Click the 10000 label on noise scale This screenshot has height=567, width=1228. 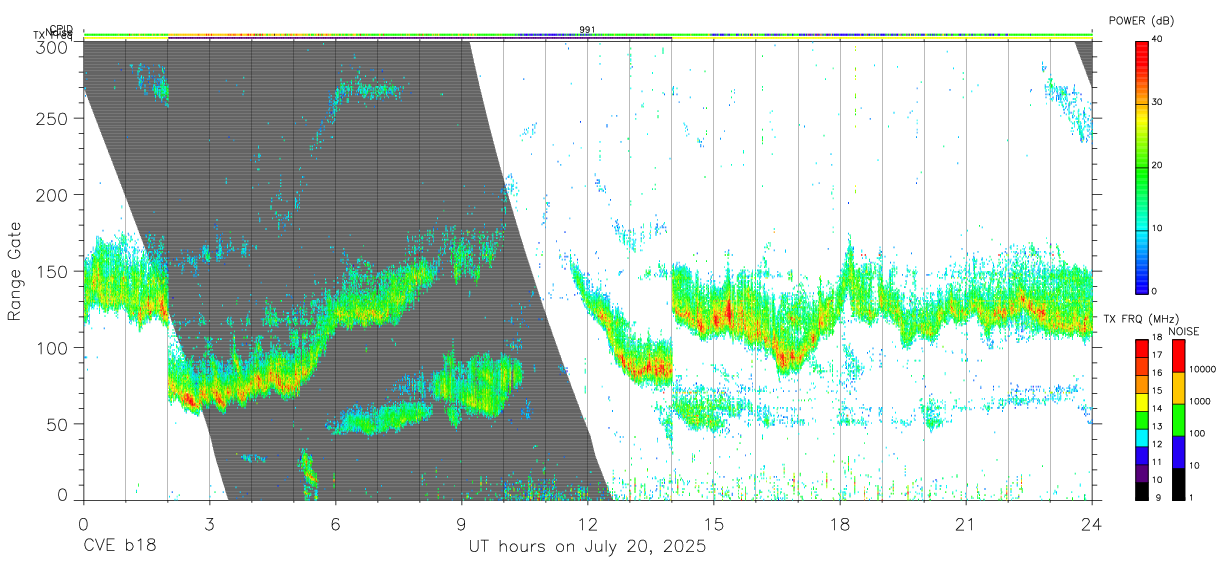click(x=1202, y=370)
